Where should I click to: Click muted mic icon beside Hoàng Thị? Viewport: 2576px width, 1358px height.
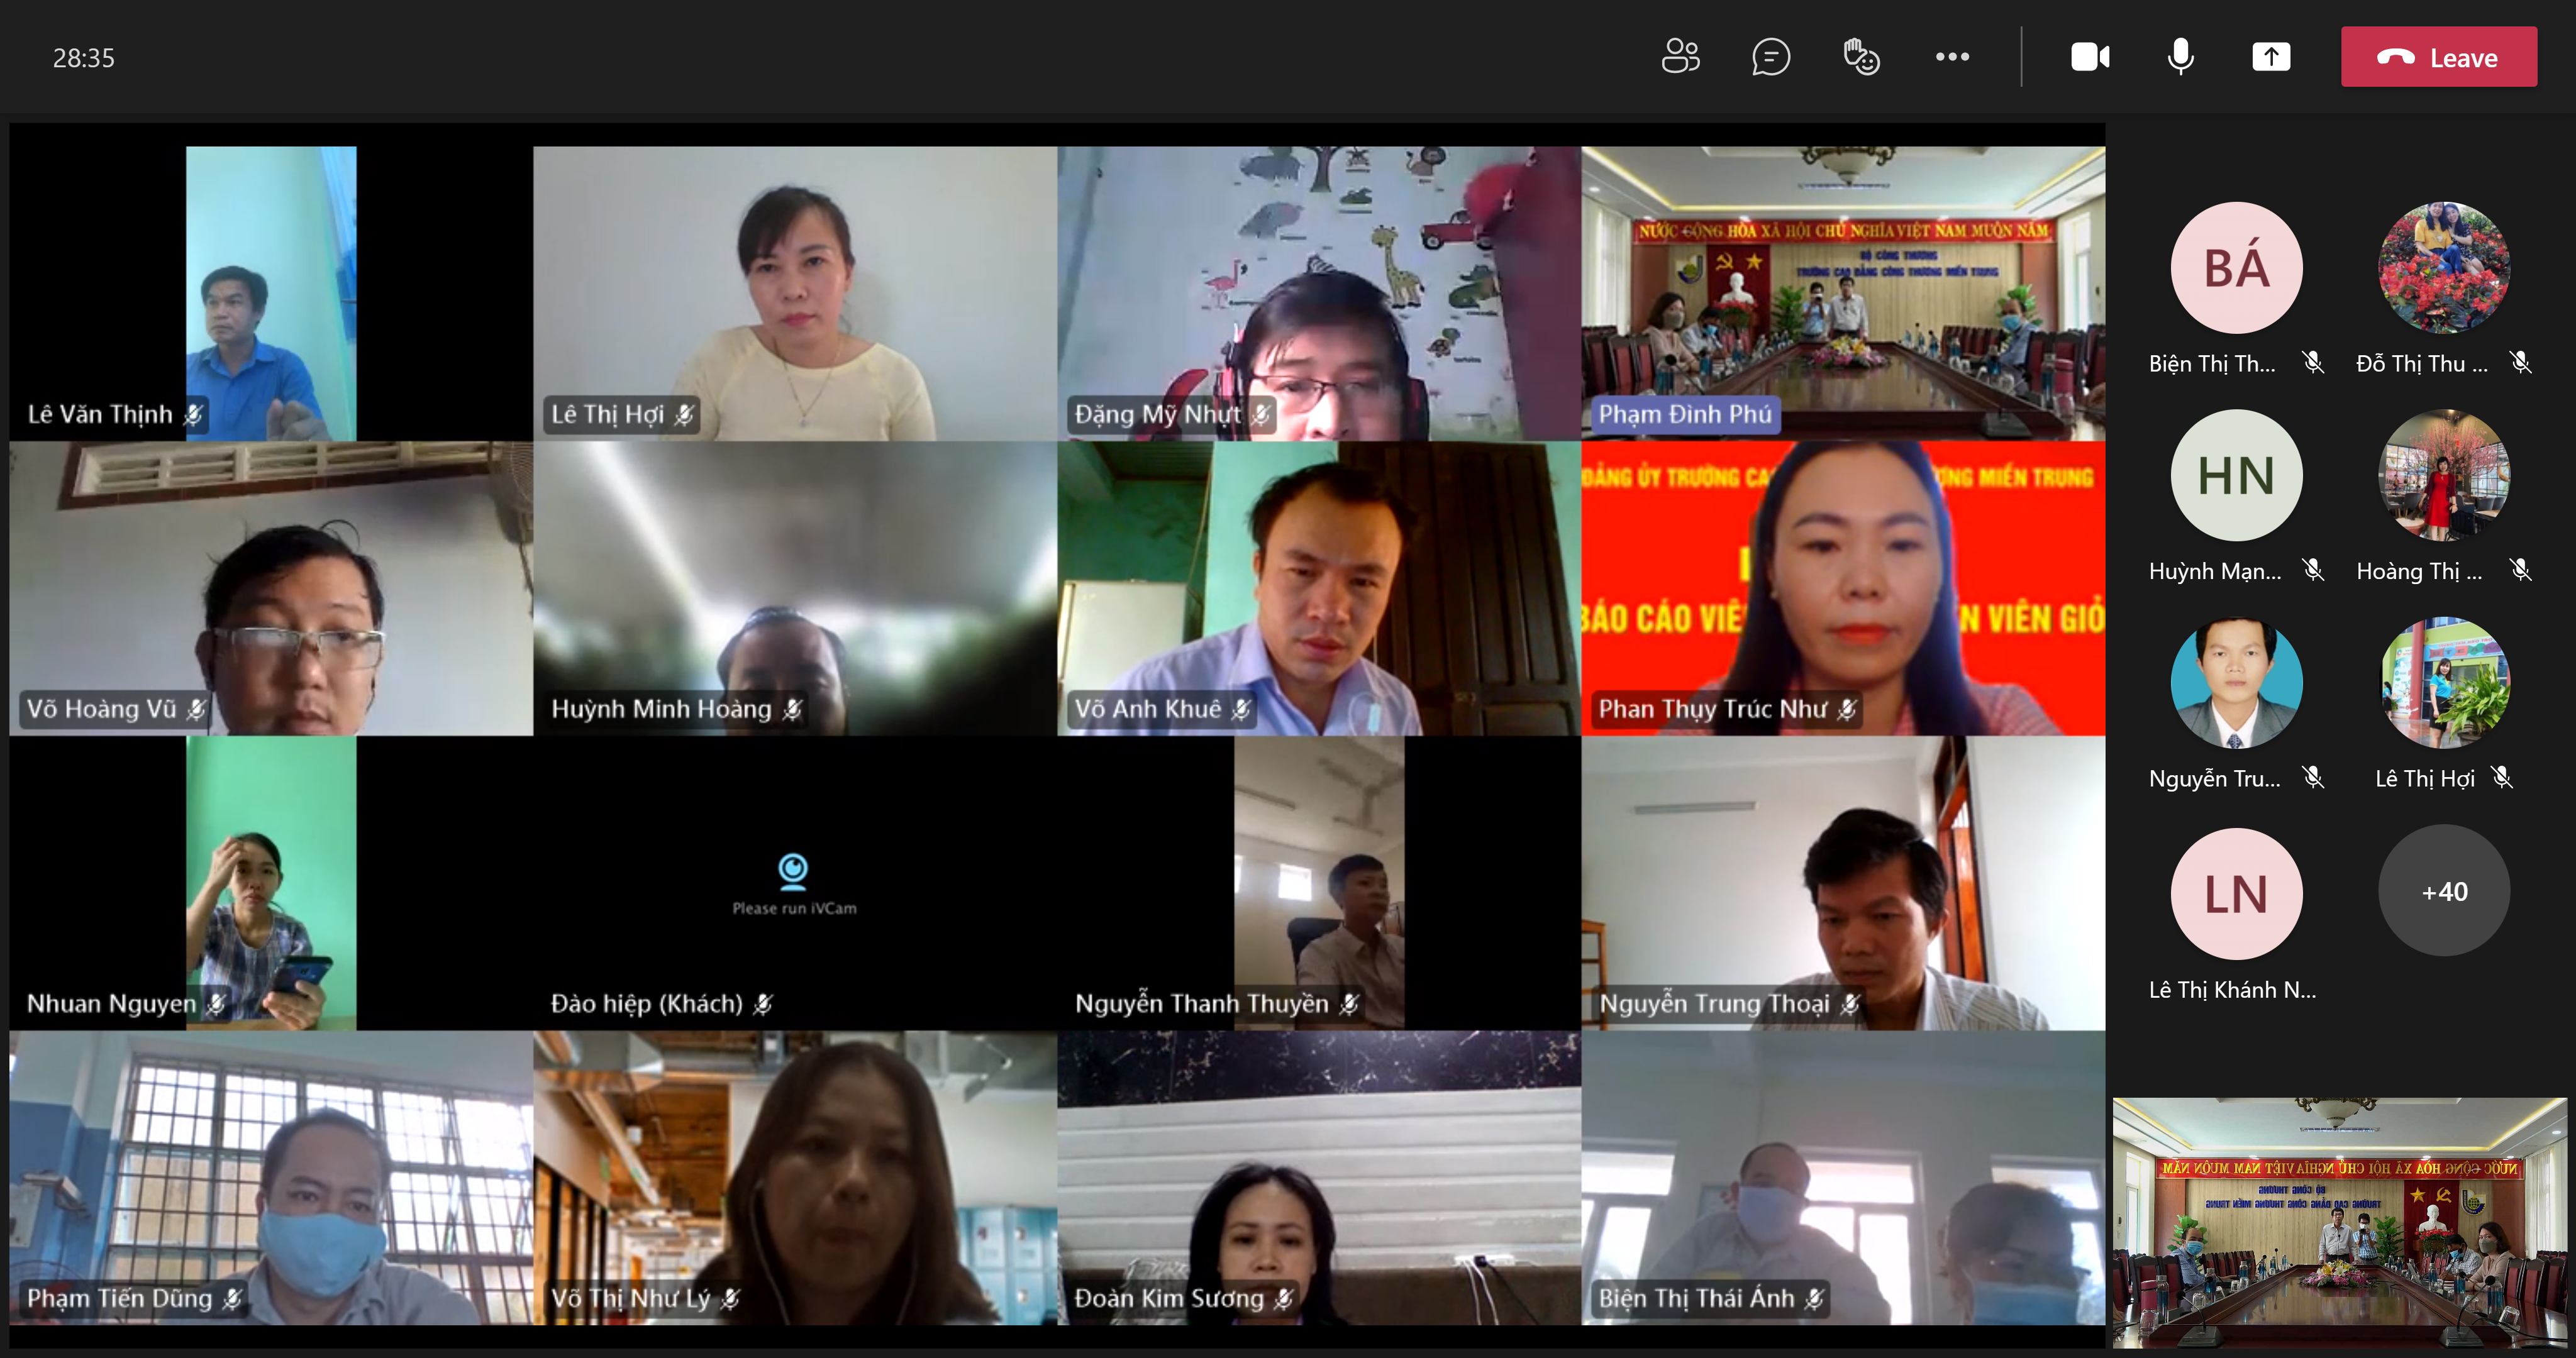(2521, 570)
